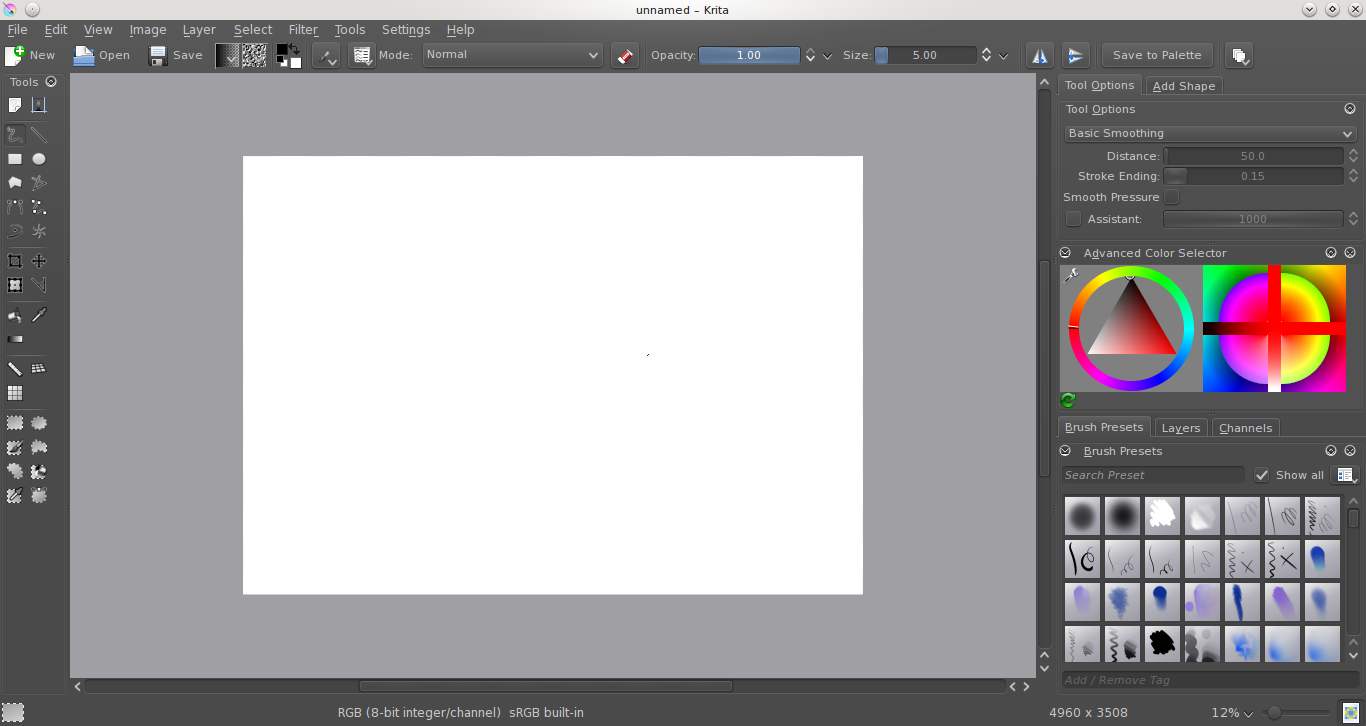Select the Line tool
The height and width of the screenshot is (726, 1366).
click(38, 134)
